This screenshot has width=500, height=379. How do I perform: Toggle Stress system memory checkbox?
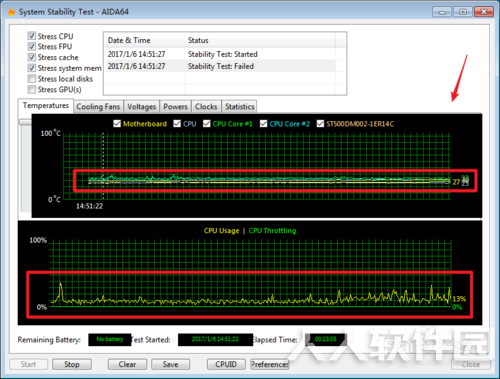coord(32,68)
